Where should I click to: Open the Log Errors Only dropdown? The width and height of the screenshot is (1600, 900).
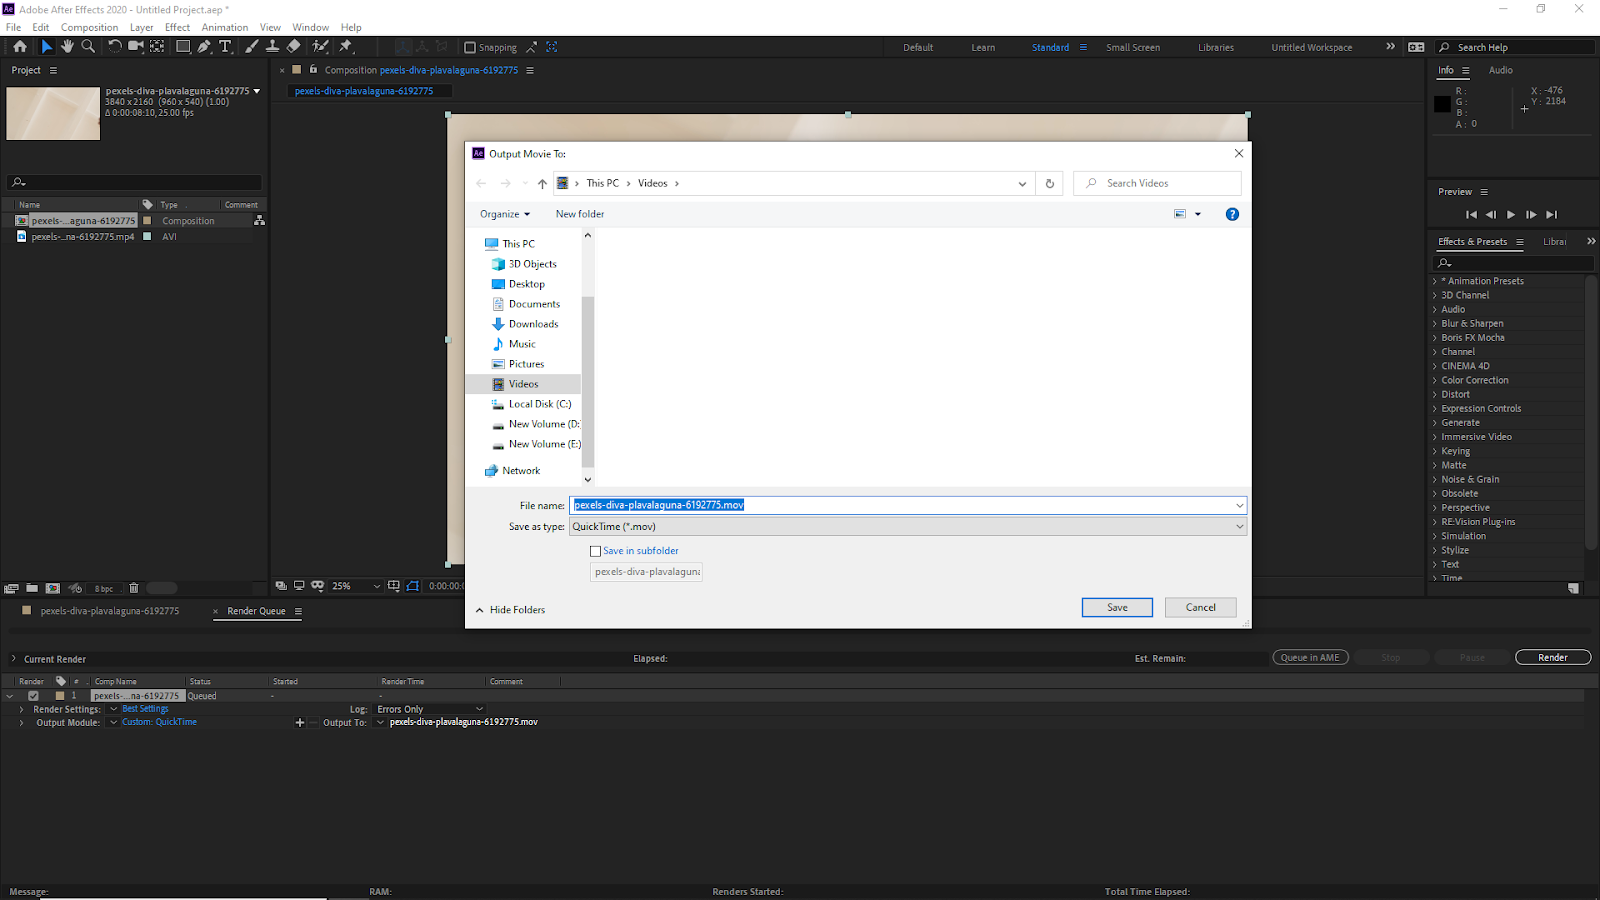pos(430,709)
